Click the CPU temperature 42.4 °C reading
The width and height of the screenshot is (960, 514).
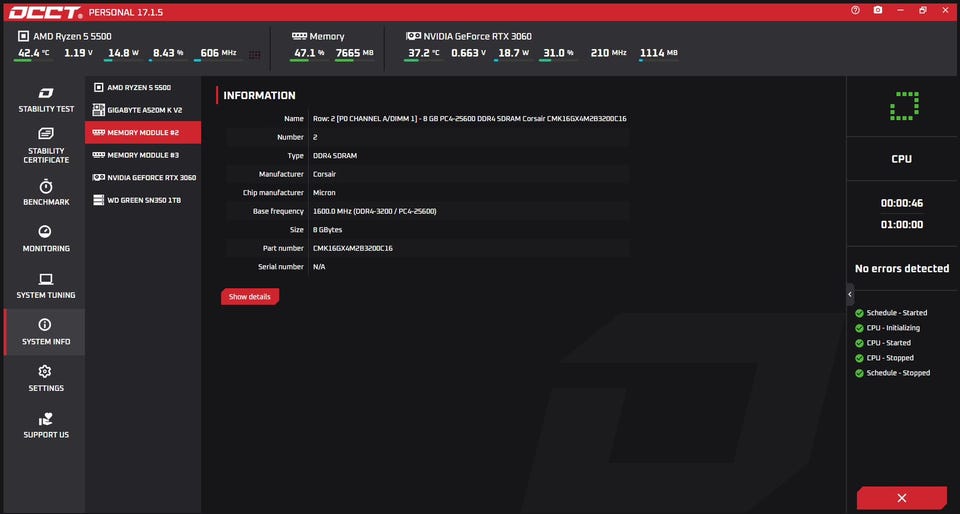pyautogui.click(x=33, y=53)
